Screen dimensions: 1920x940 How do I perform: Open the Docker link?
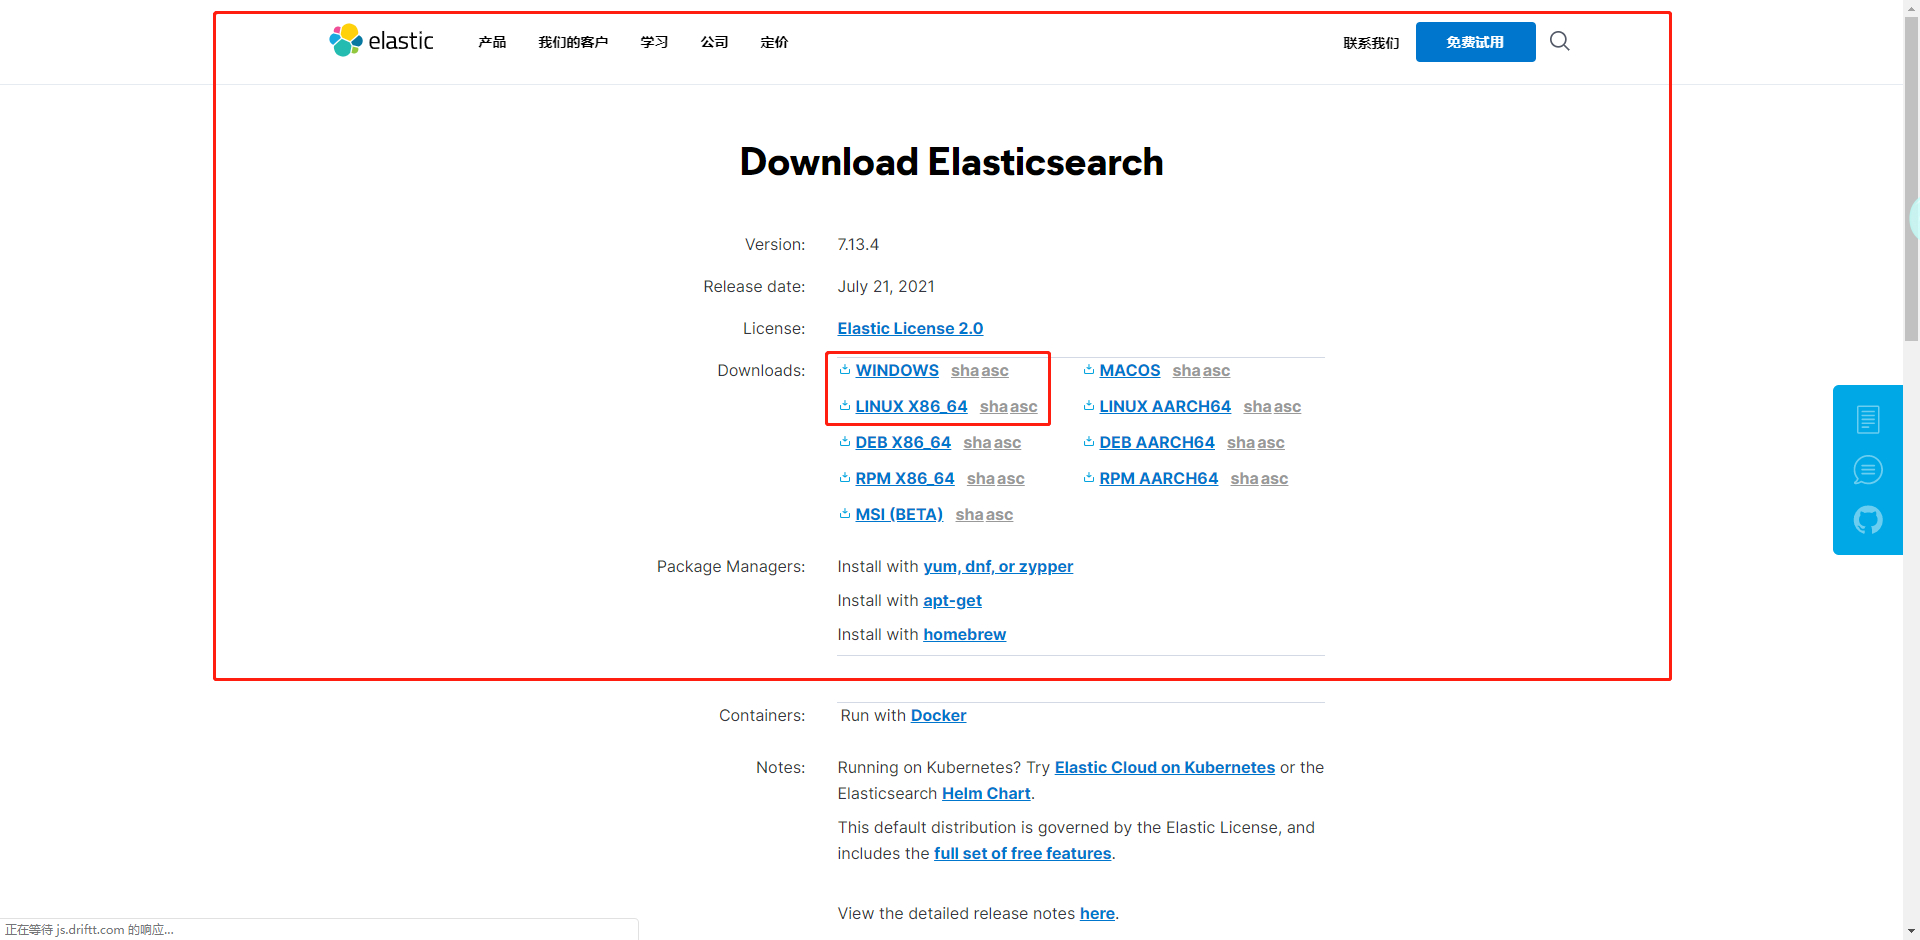click(x=938, y=715)
